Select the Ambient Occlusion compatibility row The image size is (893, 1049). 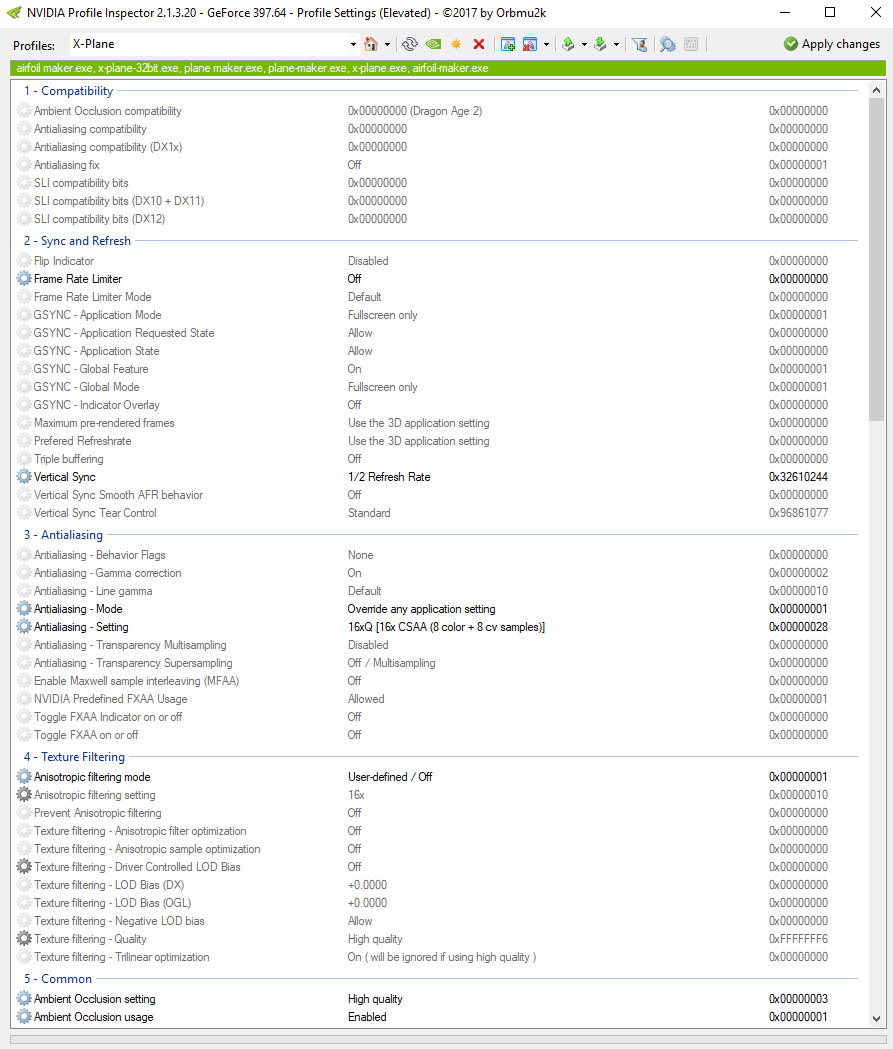tap(439, 111)
